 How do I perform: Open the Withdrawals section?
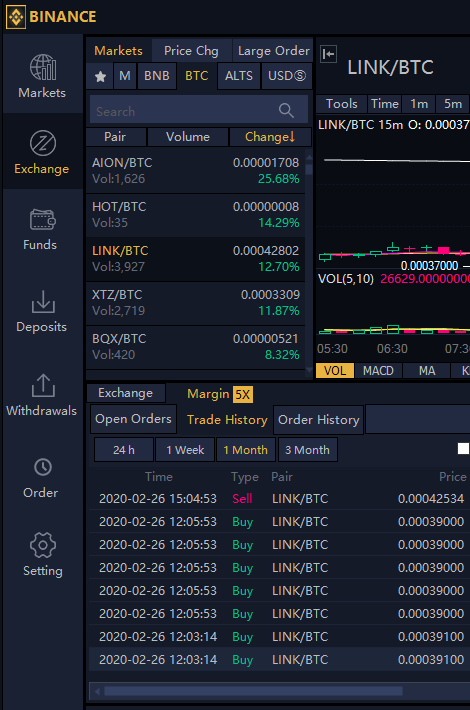pos(42,395)
